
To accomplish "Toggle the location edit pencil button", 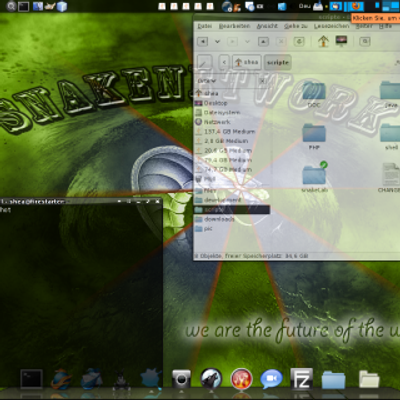I will (x=204, y=62).
